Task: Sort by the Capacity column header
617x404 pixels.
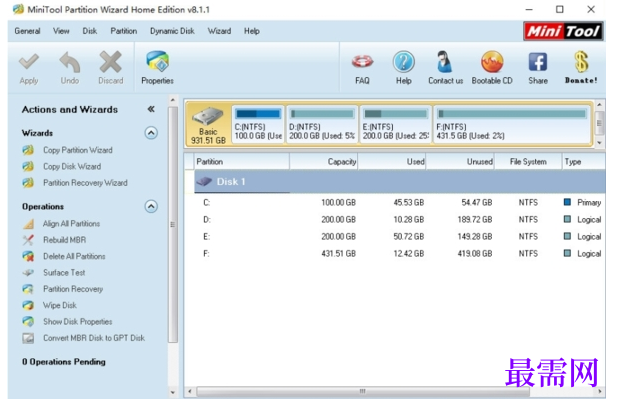Action: [x=323, y=162]
